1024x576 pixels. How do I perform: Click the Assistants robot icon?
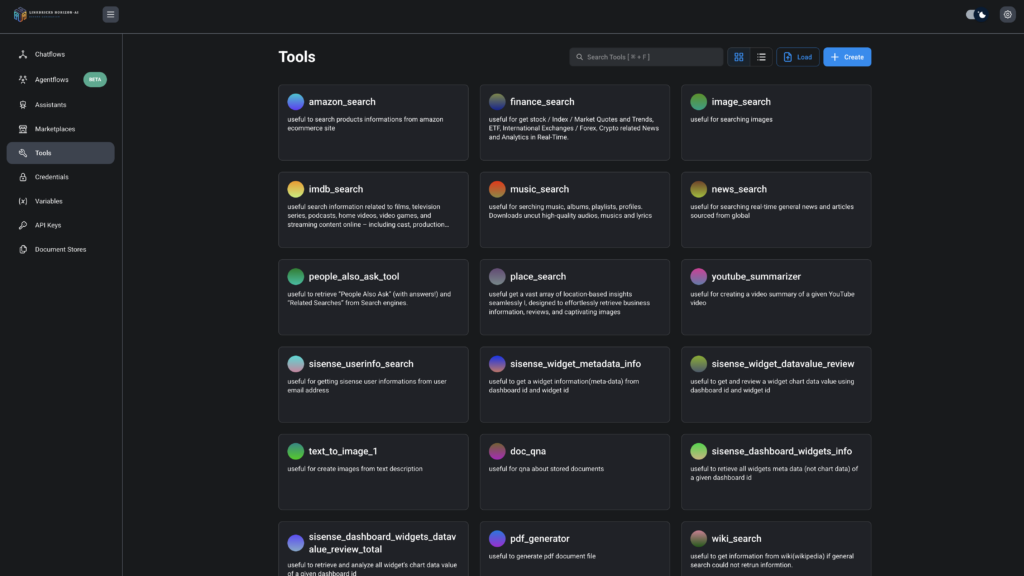tap(23, 104)
